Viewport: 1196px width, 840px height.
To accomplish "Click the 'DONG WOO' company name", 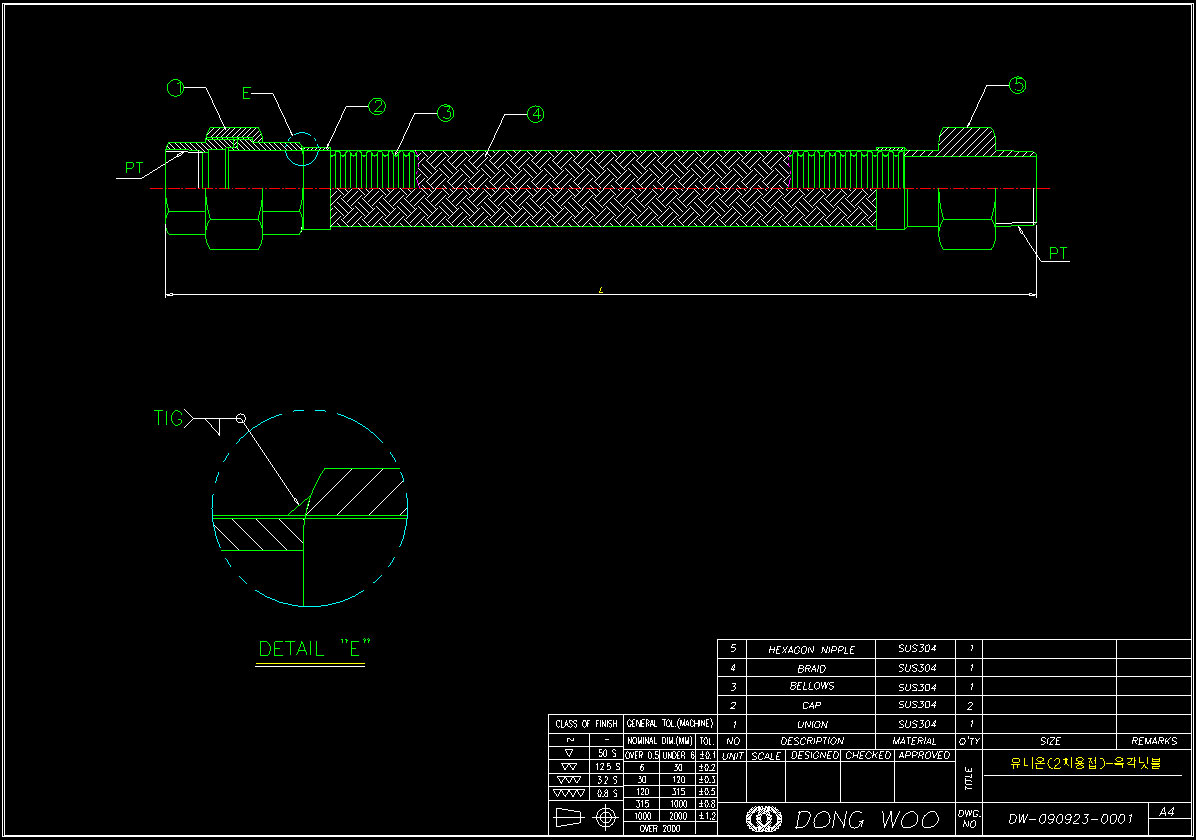I will [x=867, y=819].
